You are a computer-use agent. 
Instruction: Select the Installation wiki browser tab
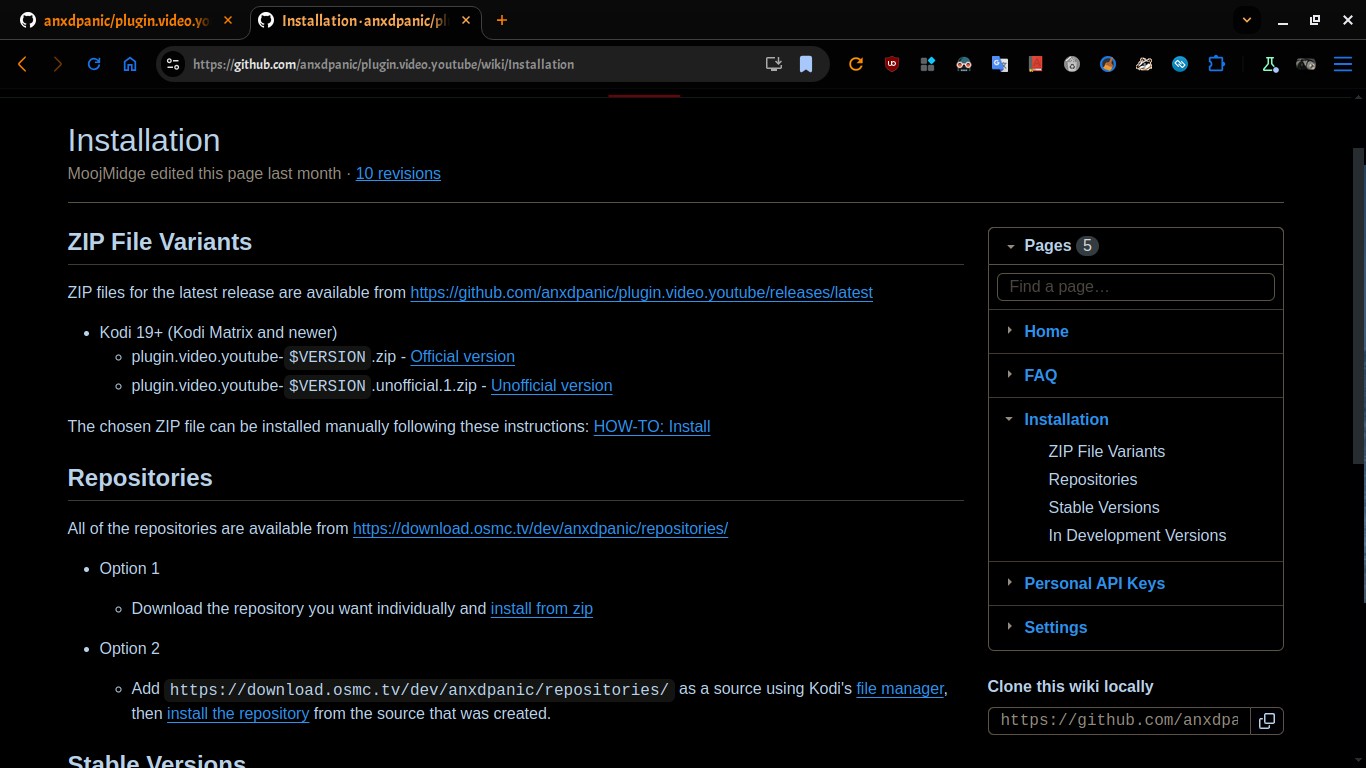(365, 20)
